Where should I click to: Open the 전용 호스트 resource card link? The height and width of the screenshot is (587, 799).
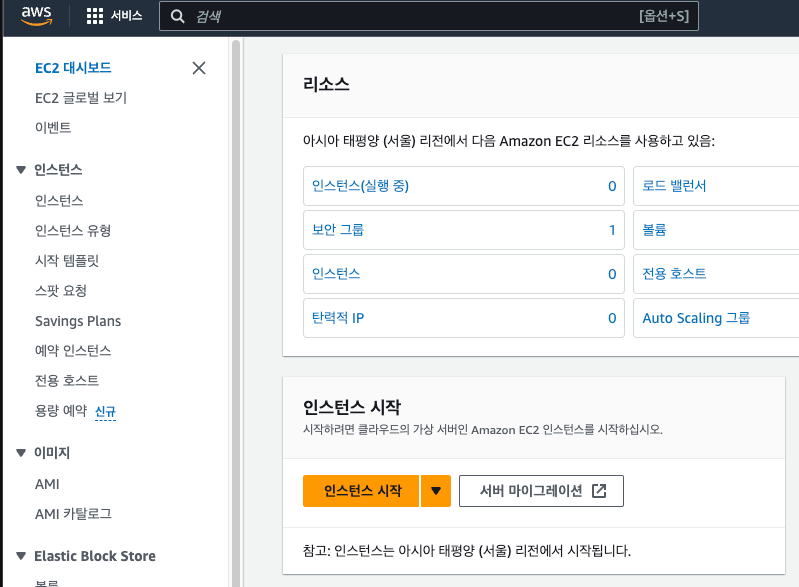pos(674,274)
